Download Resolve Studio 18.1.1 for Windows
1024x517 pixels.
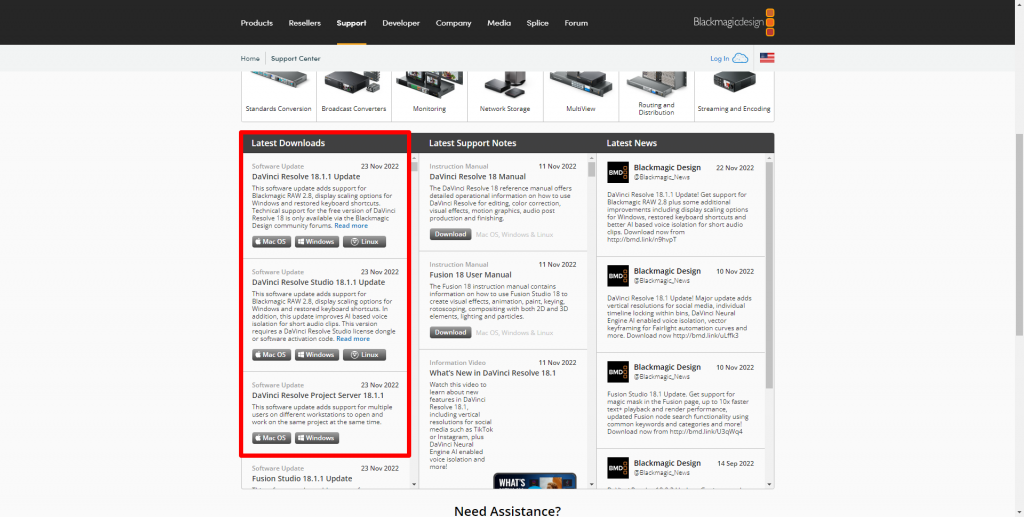[x=317, y=355]
